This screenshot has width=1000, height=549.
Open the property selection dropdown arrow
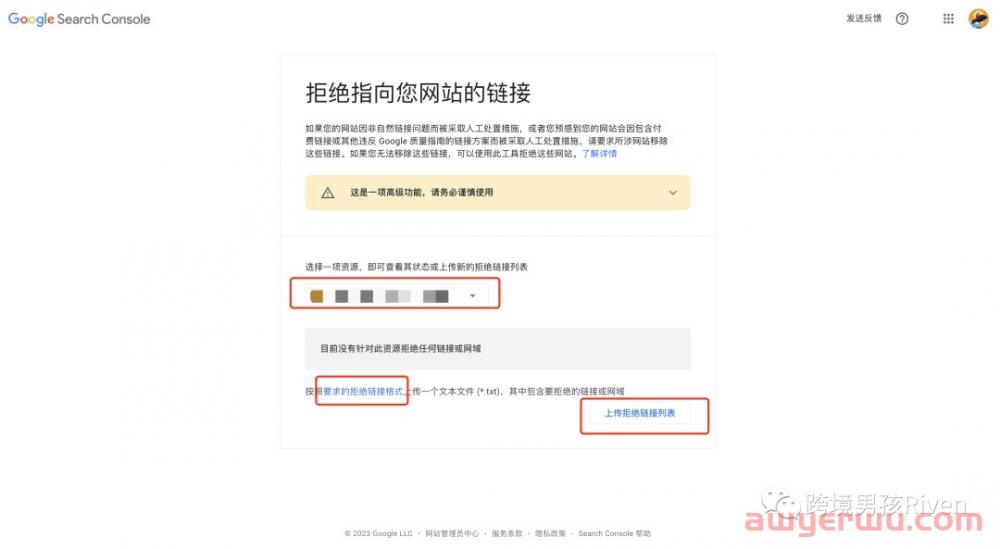473,295
